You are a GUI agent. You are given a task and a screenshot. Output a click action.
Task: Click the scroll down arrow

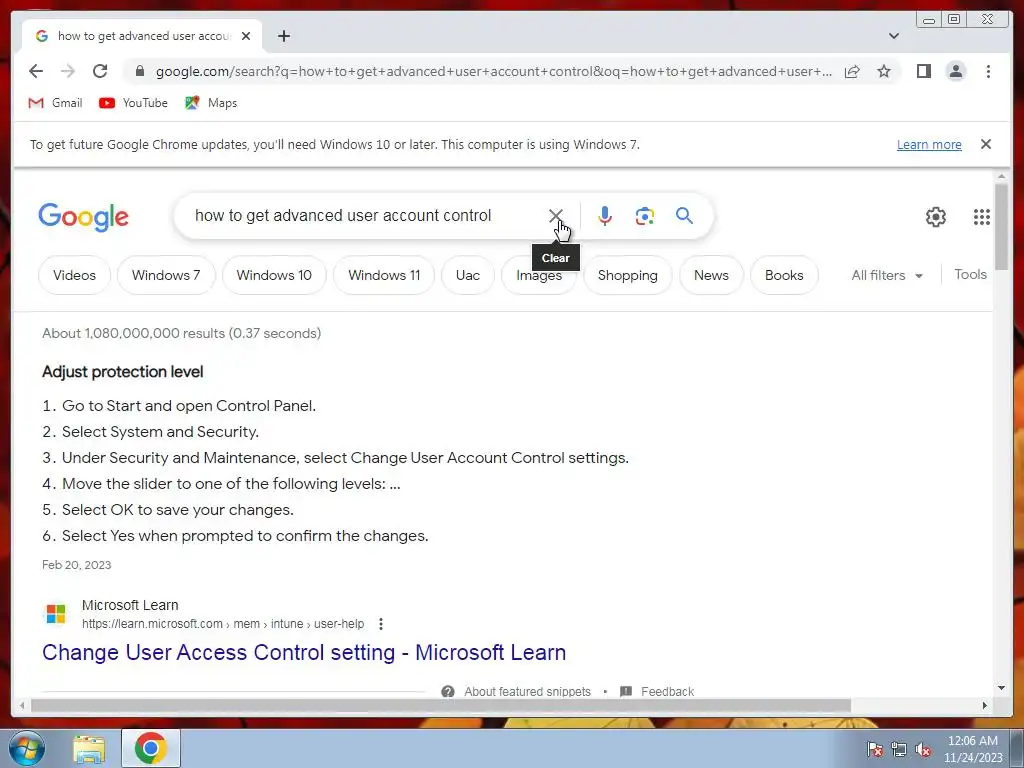click(1001, 688)
